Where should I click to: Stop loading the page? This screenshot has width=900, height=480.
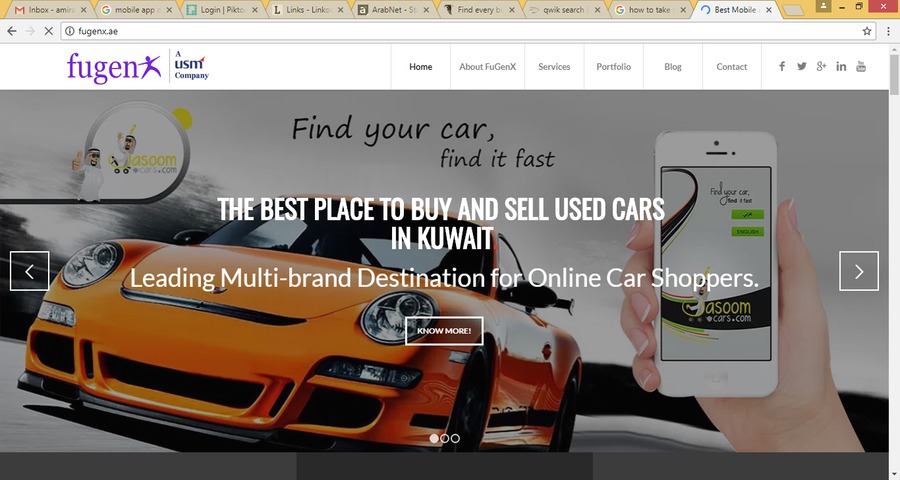coord(49,31)
